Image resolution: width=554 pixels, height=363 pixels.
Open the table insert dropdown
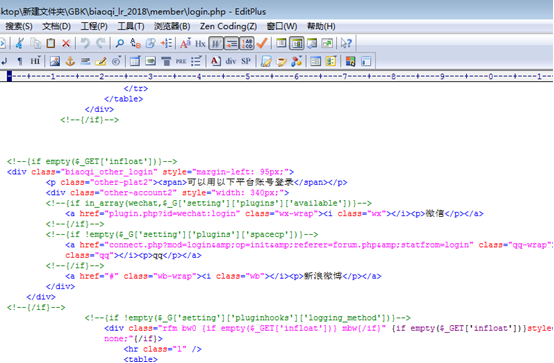point(135,61)
